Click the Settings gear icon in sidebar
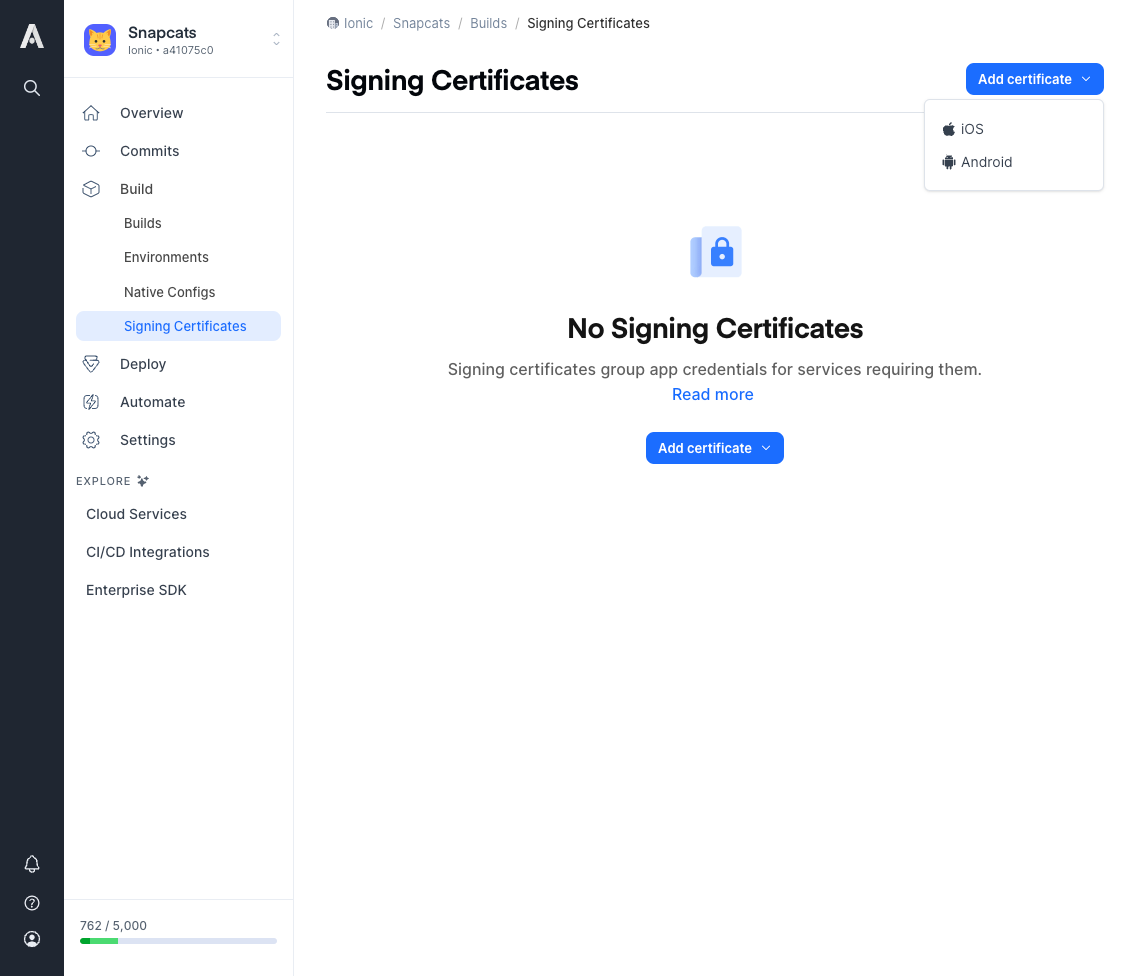Image resolution: width=1136 pixels, height=976 pixels. [x=91, y=440]
